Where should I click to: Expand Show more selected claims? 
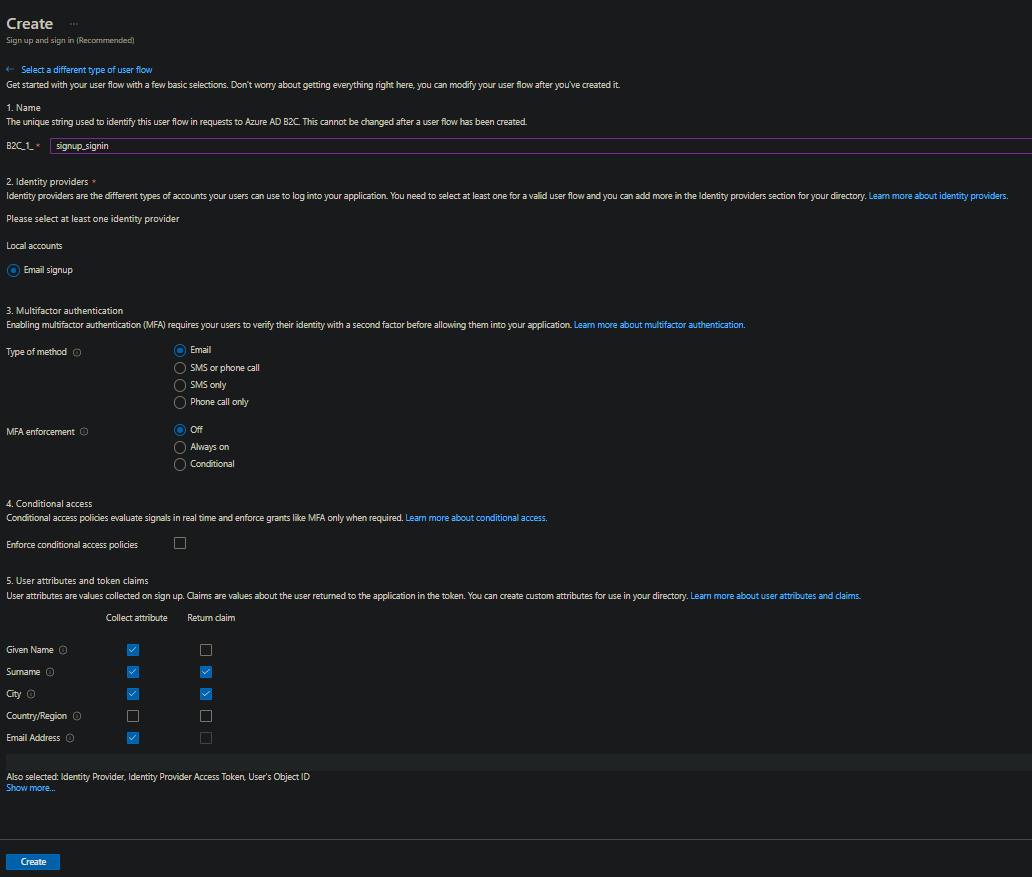point(30,787)
